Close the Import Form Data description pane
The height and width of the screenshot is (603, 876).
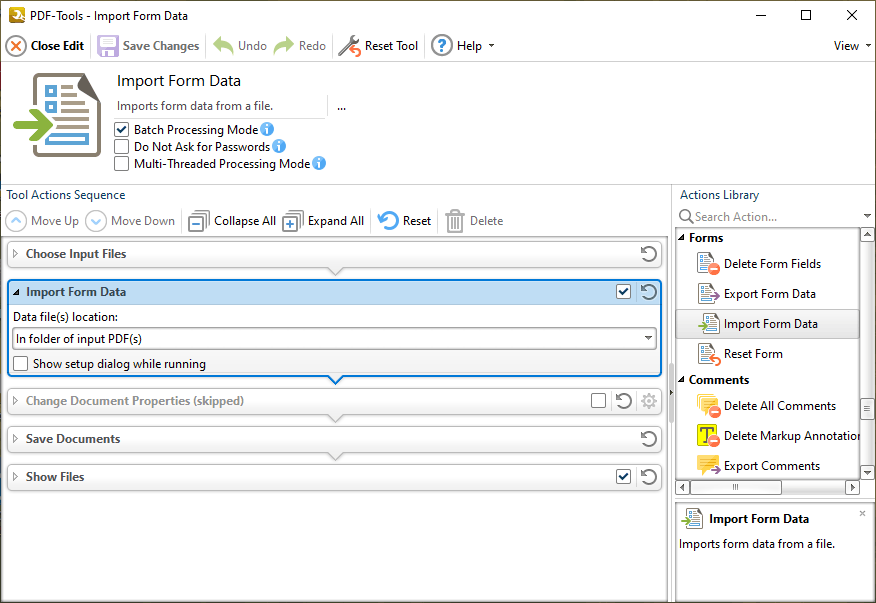click(863, 513)
